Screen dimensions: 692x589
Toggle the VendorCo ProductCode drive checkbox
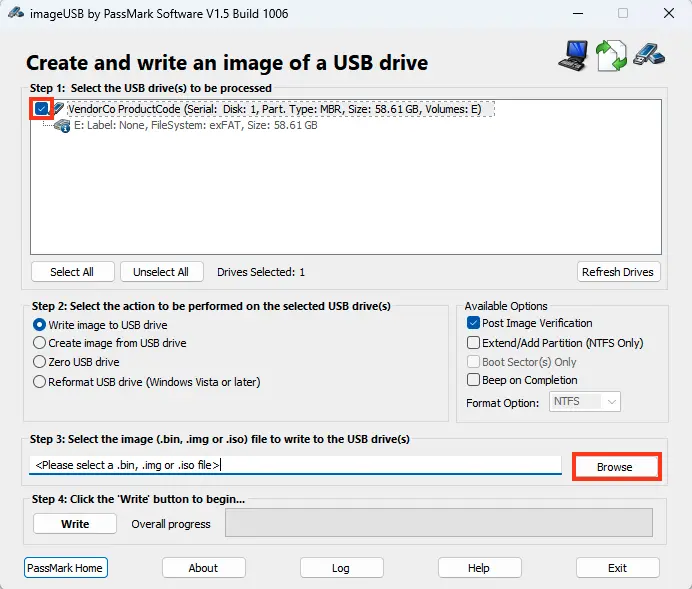click(41, 109)
